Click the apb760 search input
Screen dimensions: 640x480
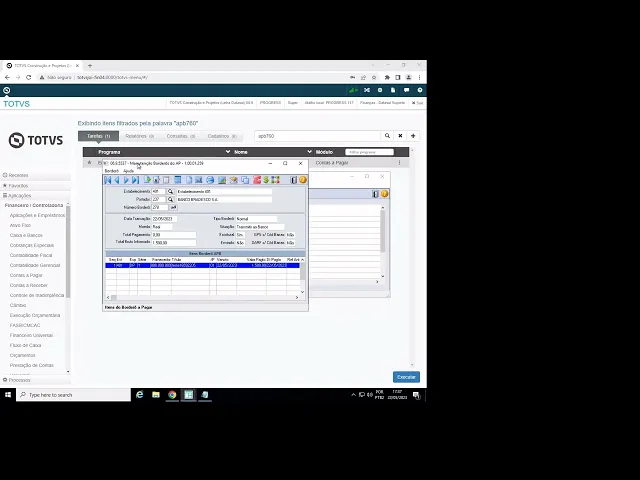318,136
